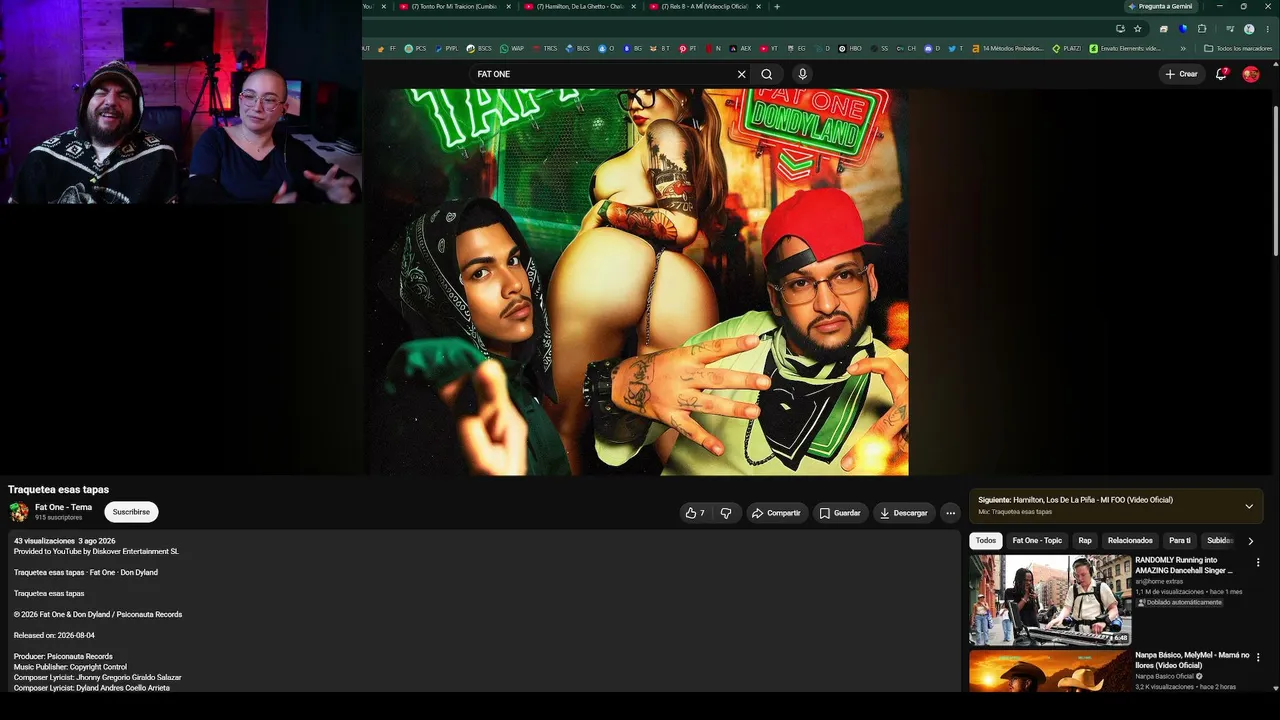The width and height of the screenshot is (1280, 720).
Task: Bookmark this page with the star icon
Action: tap(1138, 29)
